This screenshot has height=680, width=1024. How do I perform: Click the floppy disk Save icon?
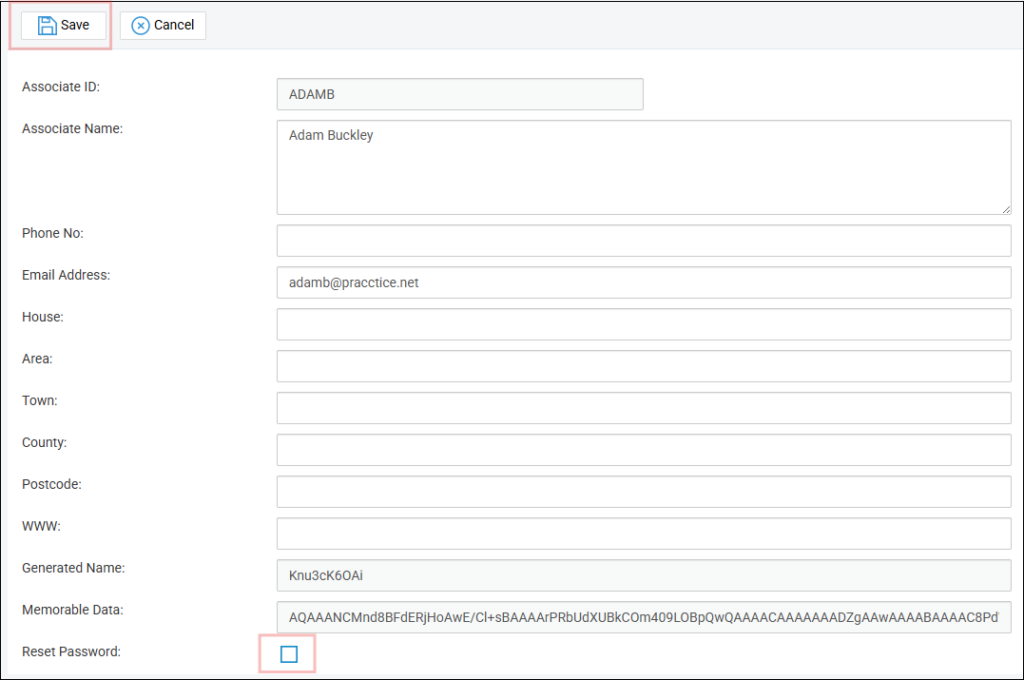pos(46,26)
